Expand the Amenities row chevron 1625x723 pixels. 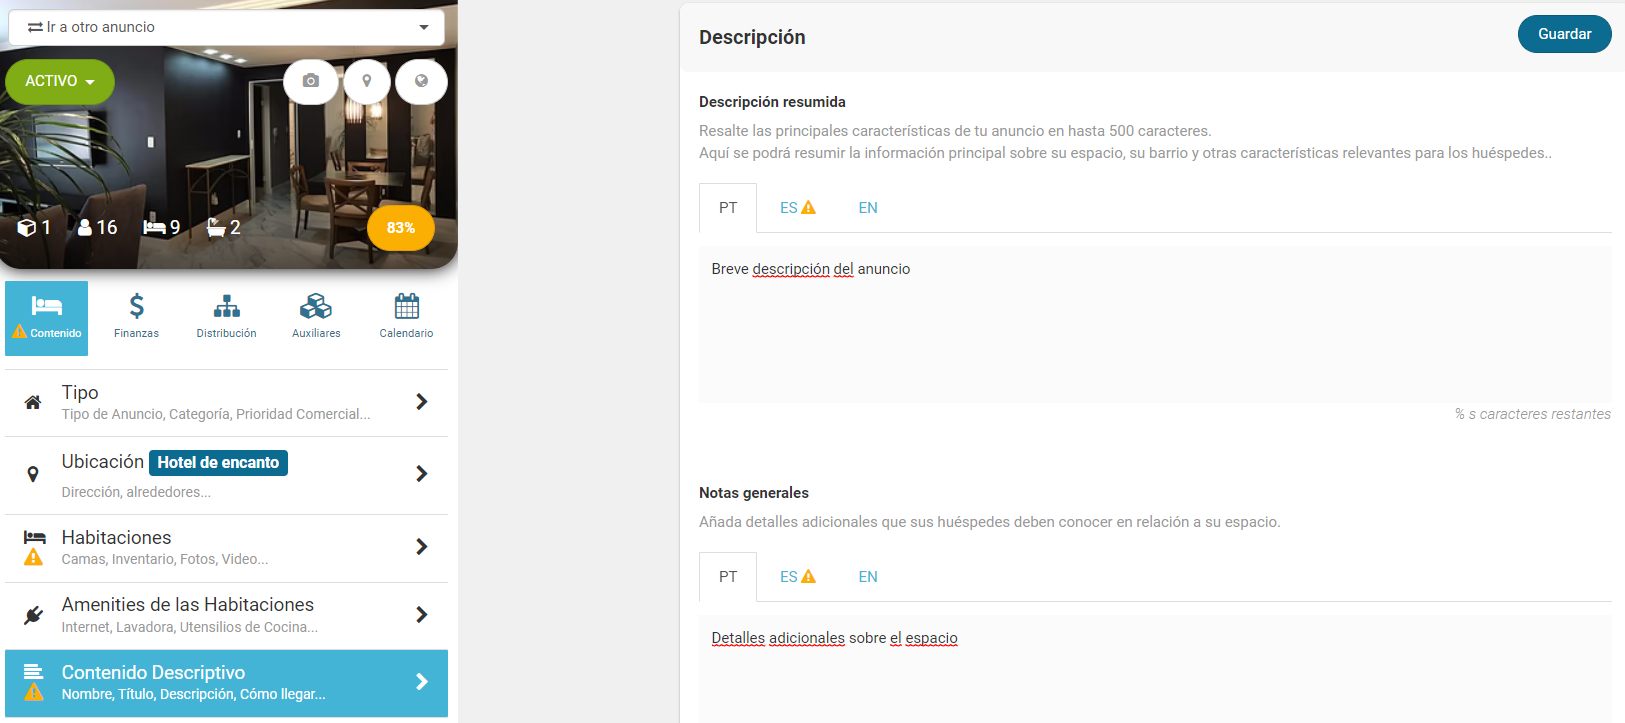[422, 615]
